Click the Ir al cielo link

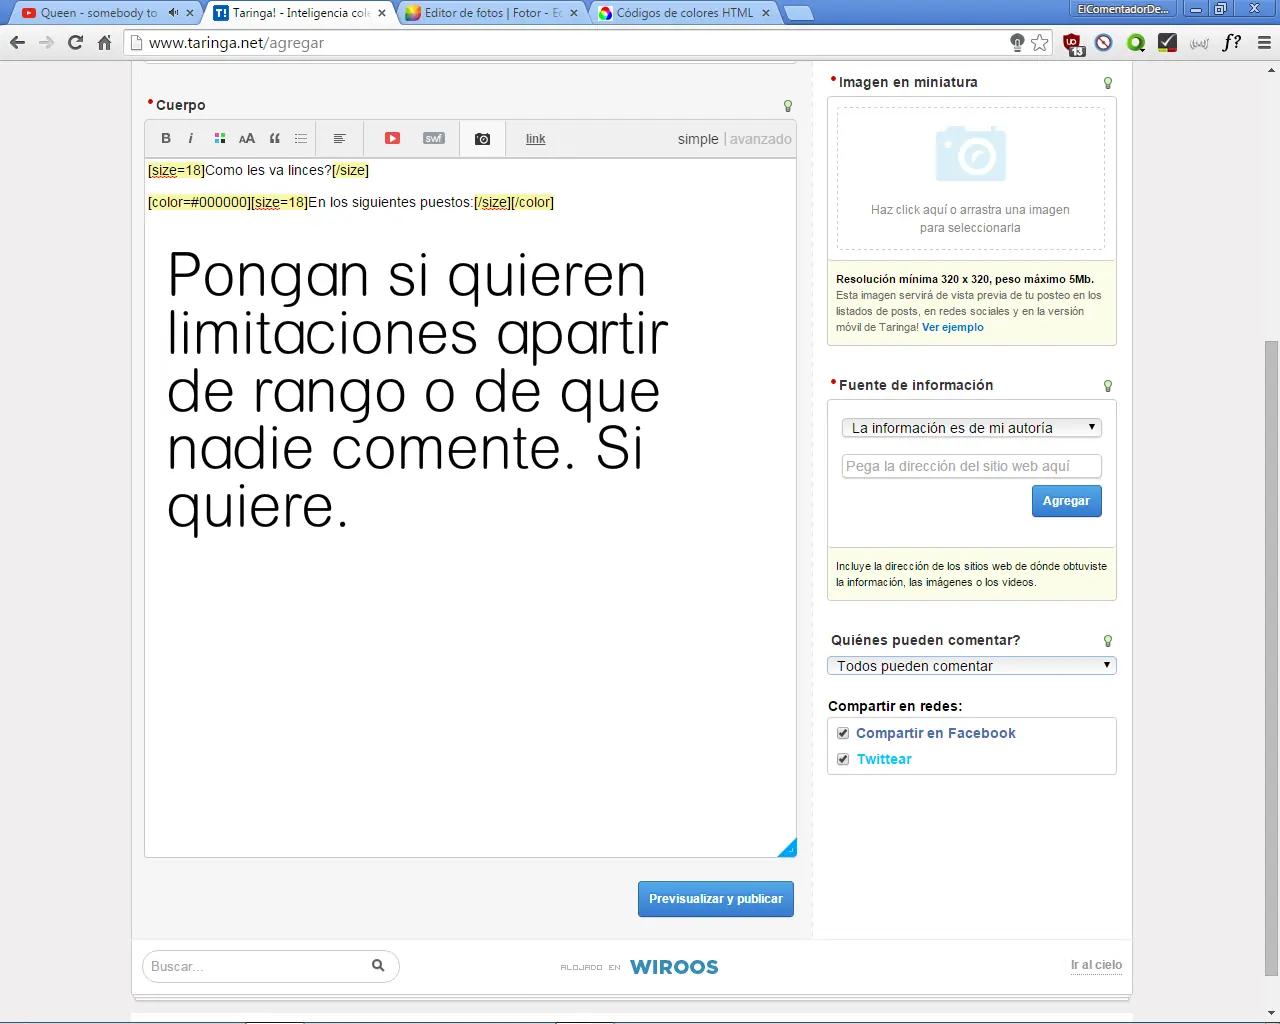(x=1096, y=965)
